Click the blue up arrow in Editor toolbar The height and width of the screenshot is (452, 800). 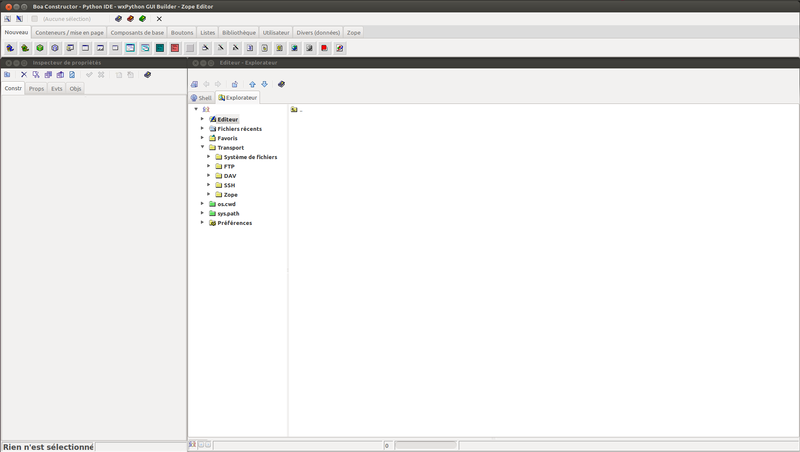[x=252, y=84]
